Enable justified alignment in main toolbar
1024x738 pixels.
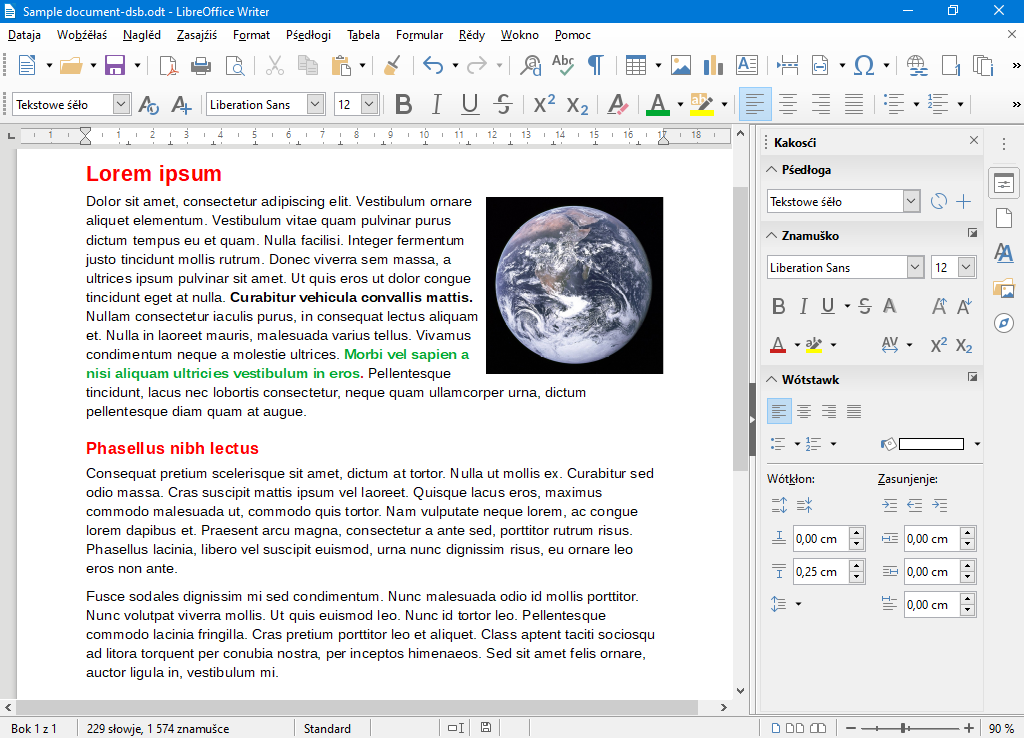pos(854,104)
